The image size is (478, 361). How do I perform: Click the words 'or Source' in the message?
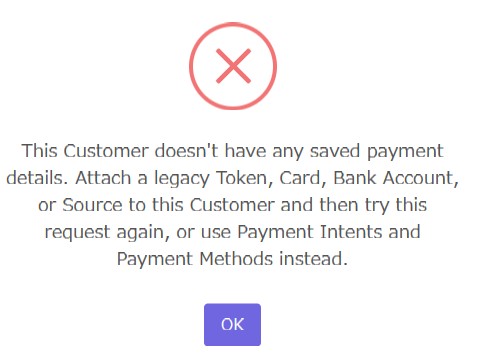(x=80, y=205)
